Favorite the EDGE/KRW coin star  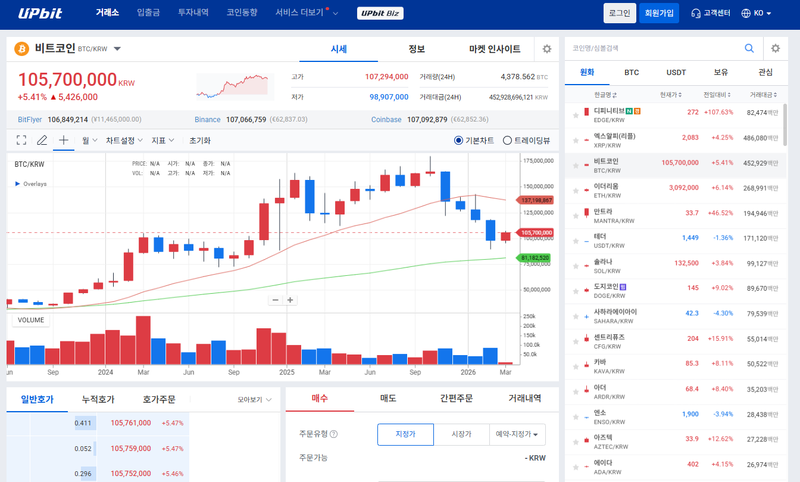575,113
